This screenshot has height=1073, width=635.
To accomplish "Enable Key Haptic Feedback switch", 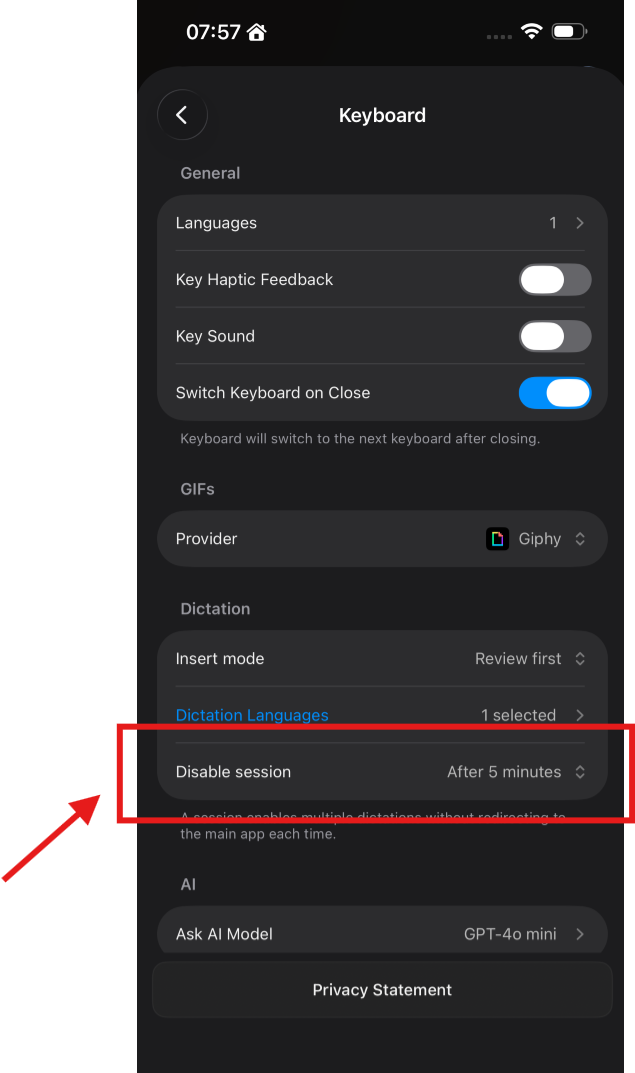I will [555, 280].
